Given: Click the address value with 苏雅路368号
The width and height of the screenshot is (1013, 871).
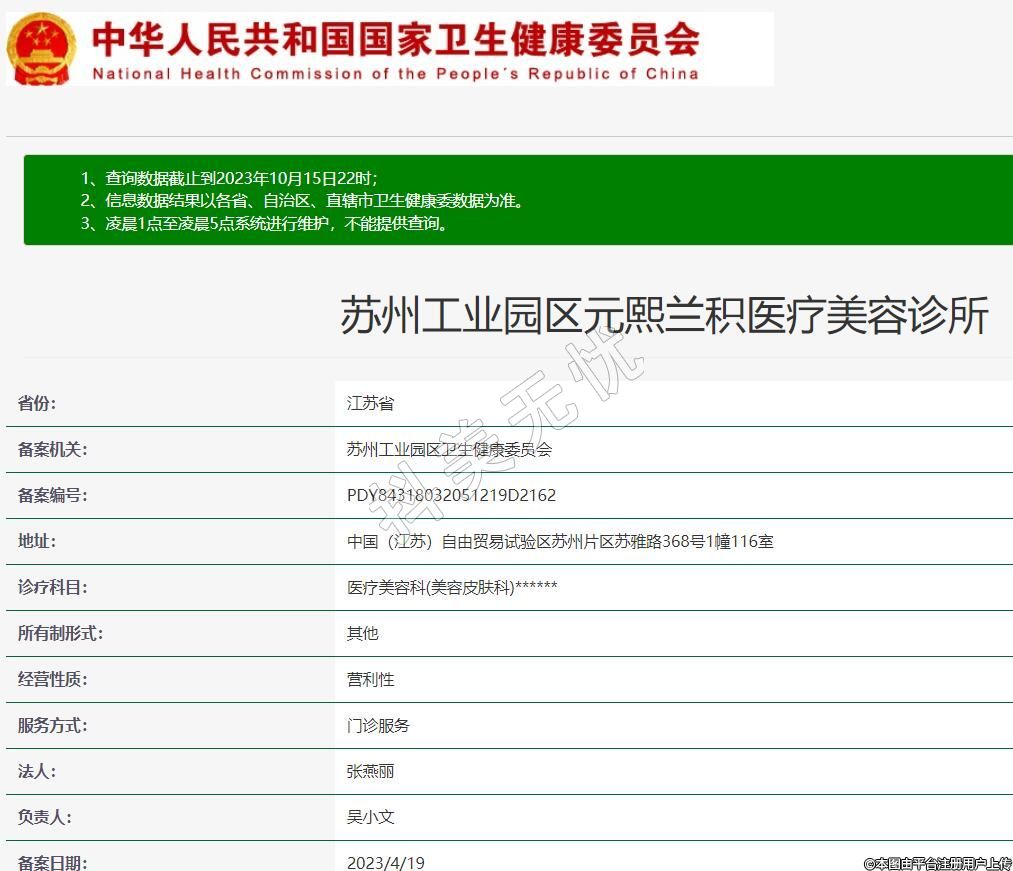Looking at the screenshot, I should (560, 541).
